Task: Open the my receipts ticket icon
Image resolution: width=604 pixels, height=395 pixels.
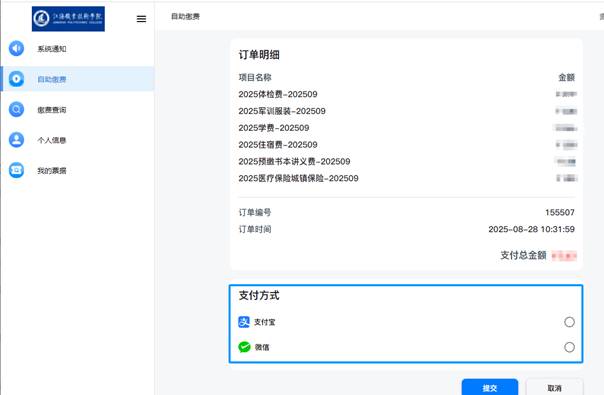Action: 17,170
